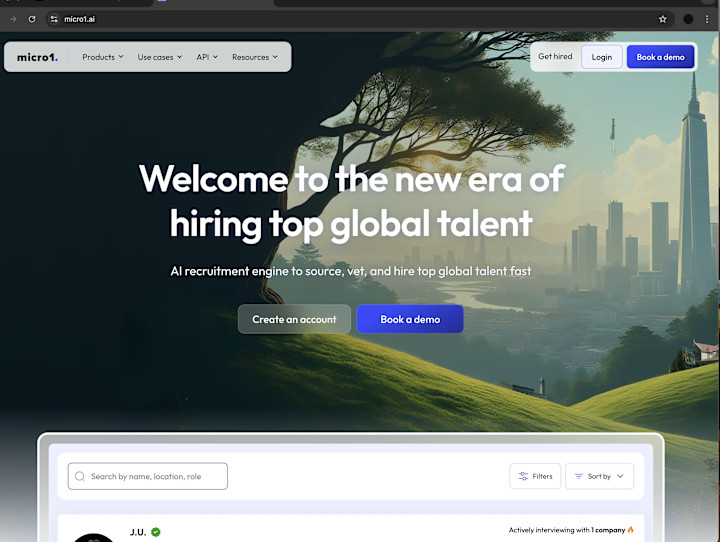Click the magnifier icon in the search box

click(80, 476)
